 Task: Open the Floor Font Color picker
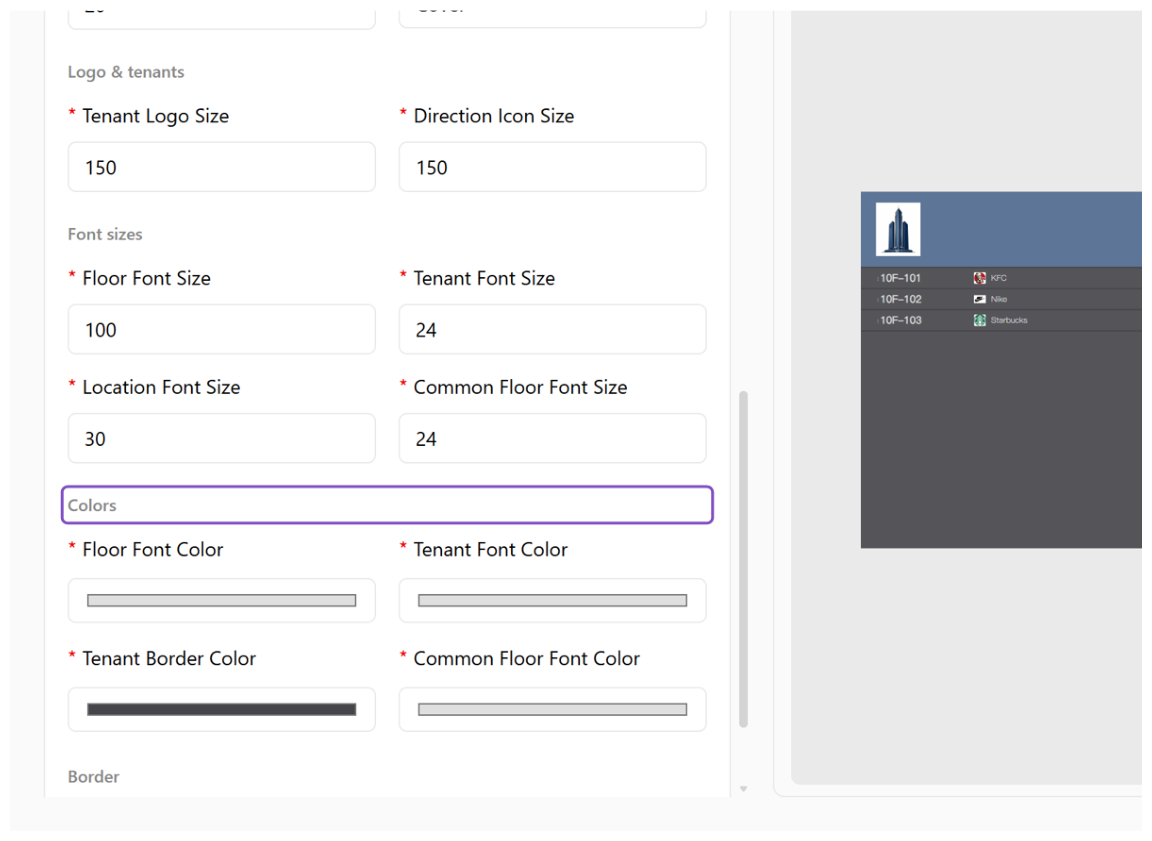[x=222, y=601]
